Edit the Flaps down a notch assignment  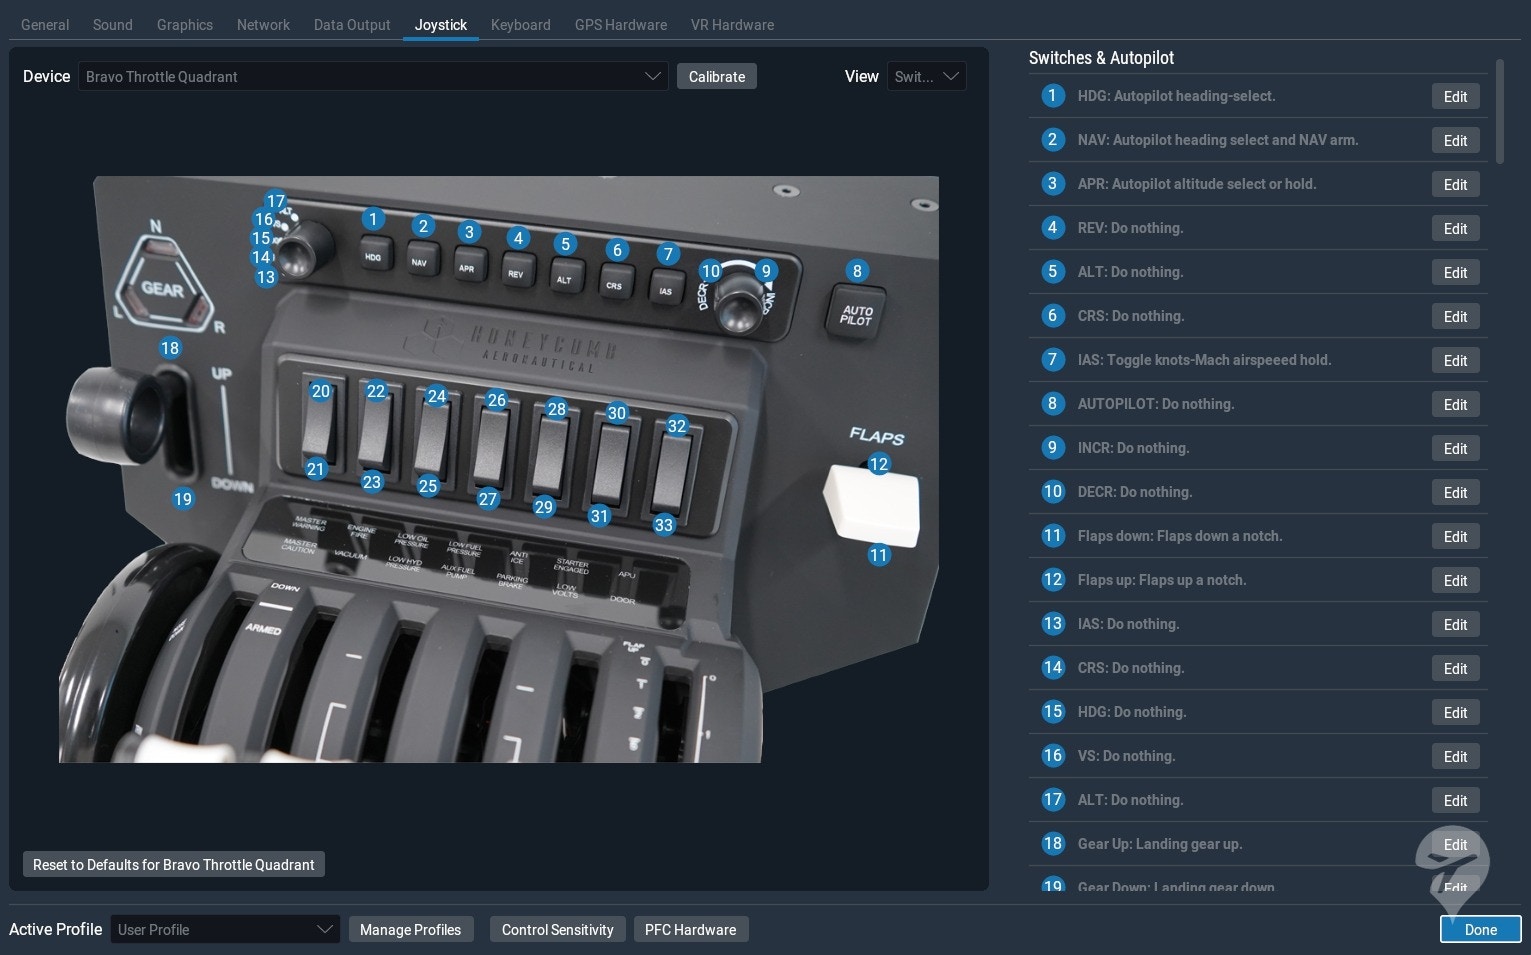1455,537
